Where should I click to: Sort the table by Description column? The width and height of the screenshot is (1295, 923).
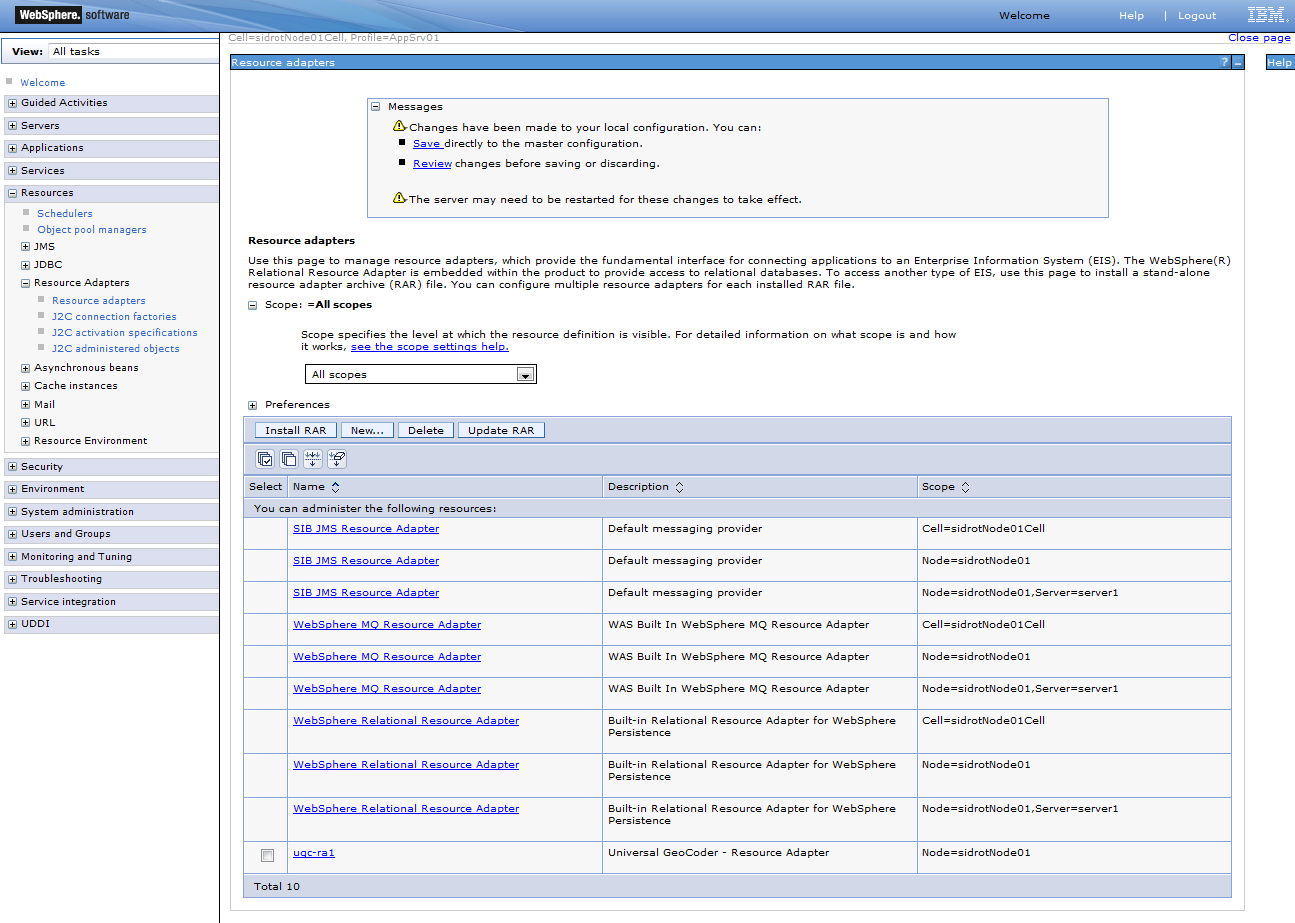coord(680,487)
